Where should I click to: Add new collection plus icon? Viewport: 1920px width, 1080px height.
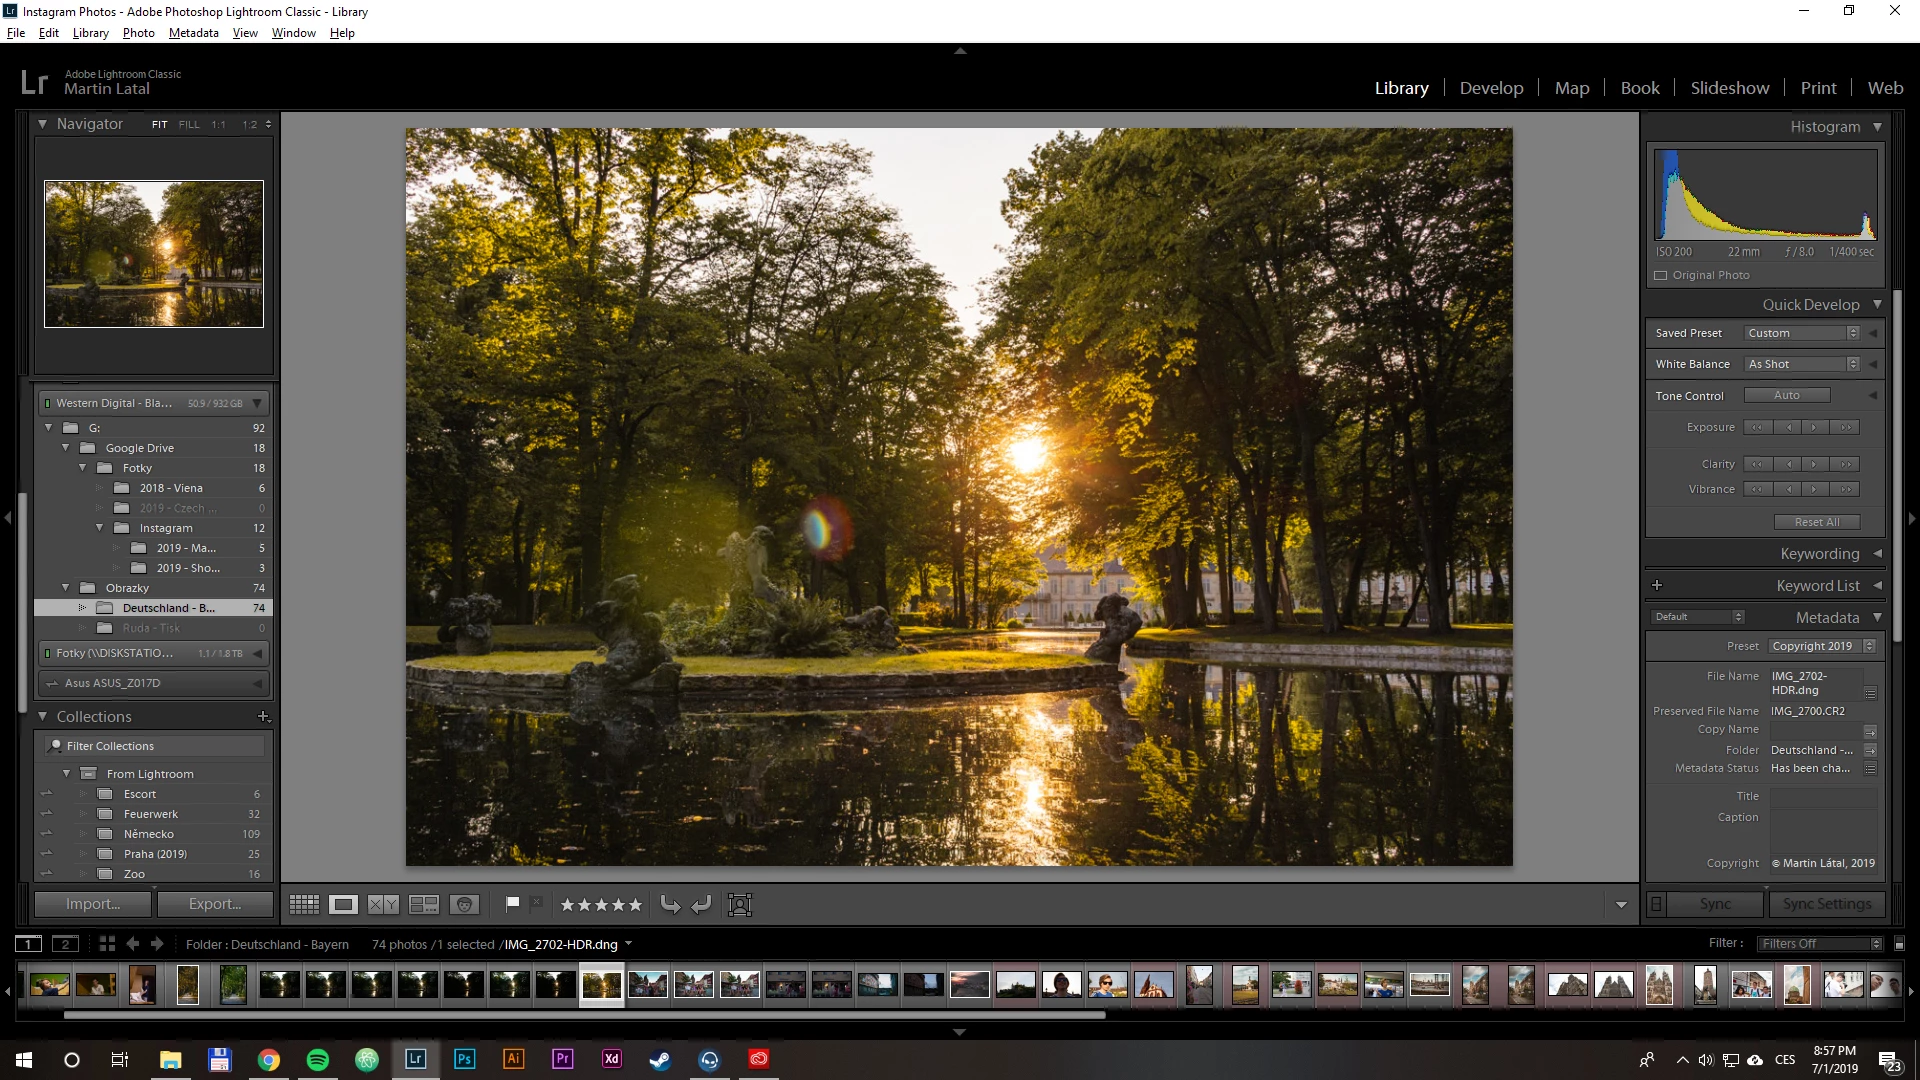click(x=263, y=717)
